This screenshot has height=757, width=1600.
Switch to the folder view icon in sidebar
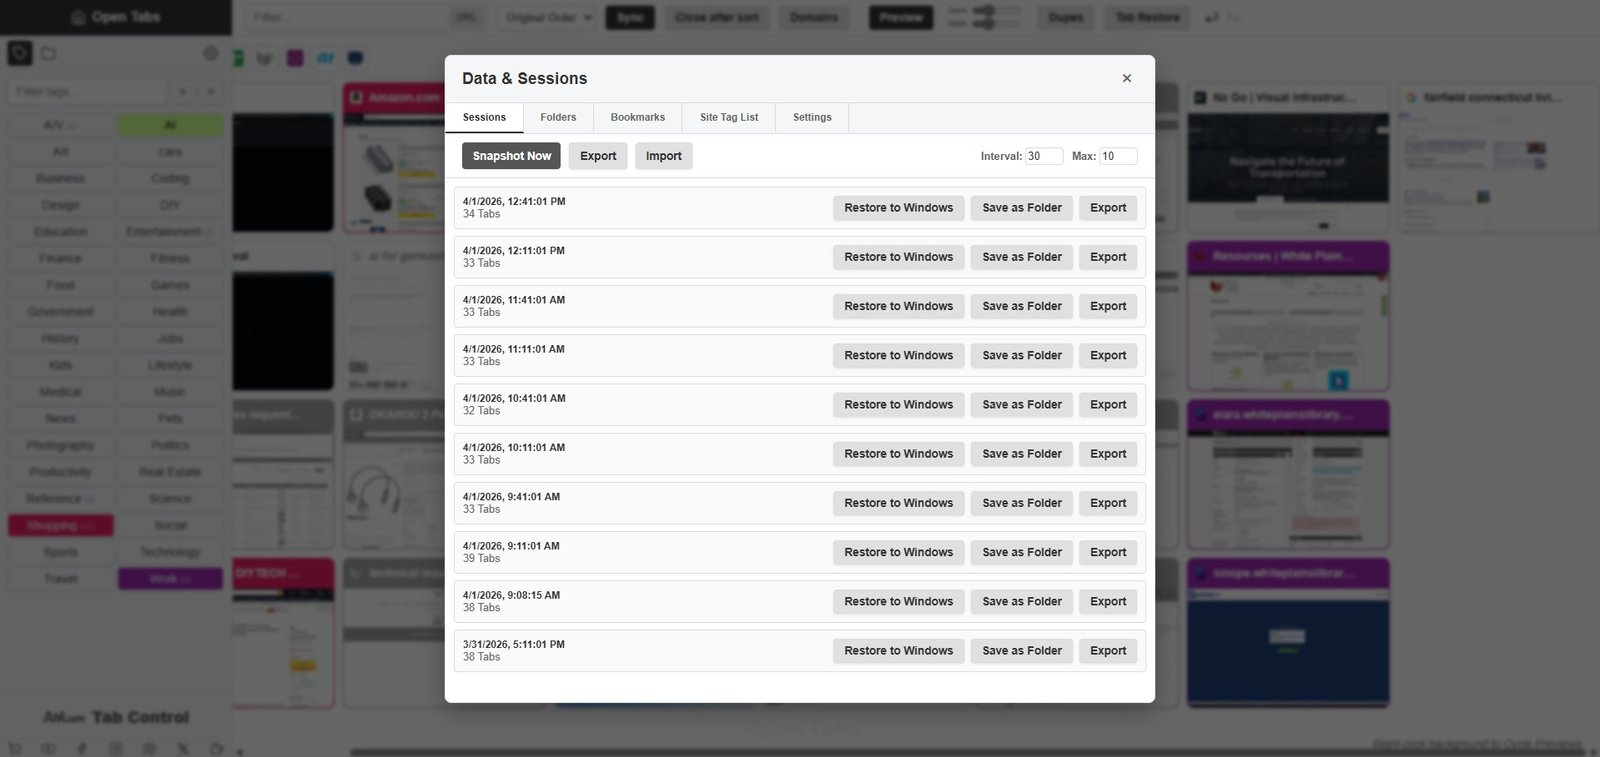[48, 53]
